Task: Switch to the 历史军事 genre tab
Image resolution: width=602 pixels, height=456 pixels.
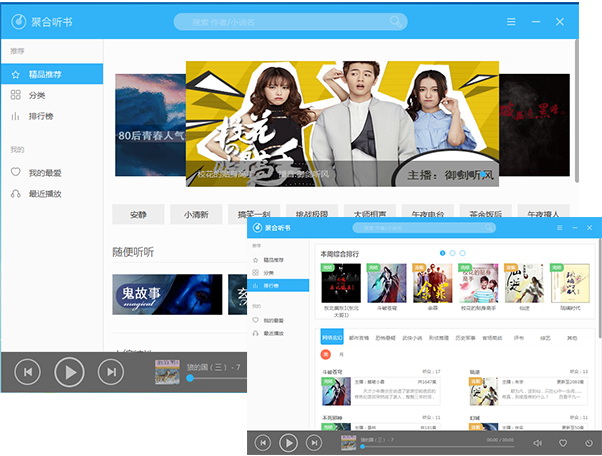Action: point(465,338)
